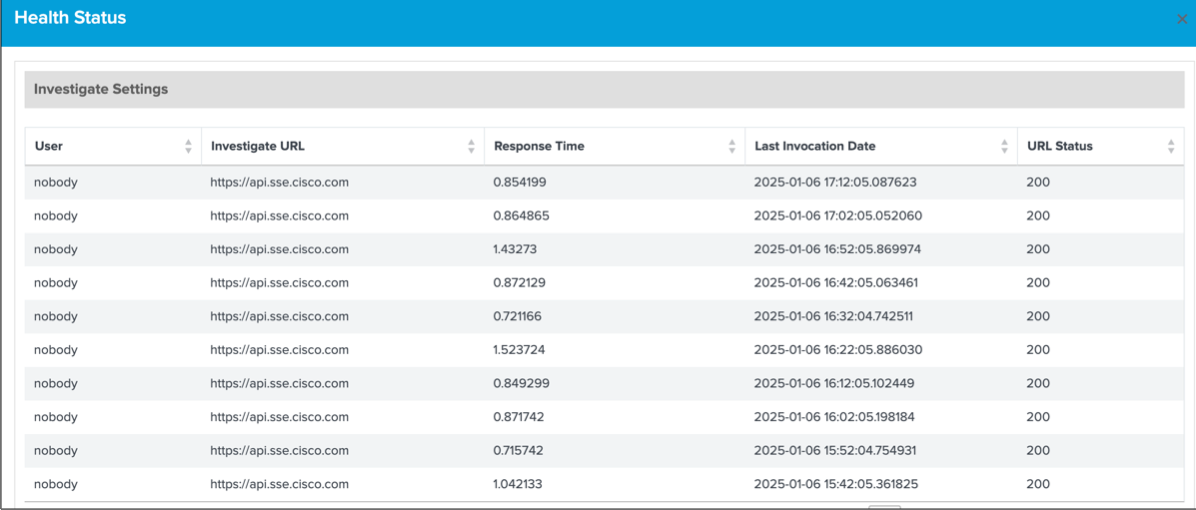The image size is (1196, 510).
Task: Click the URL Status header label
Action: (x=1060, y=146)
